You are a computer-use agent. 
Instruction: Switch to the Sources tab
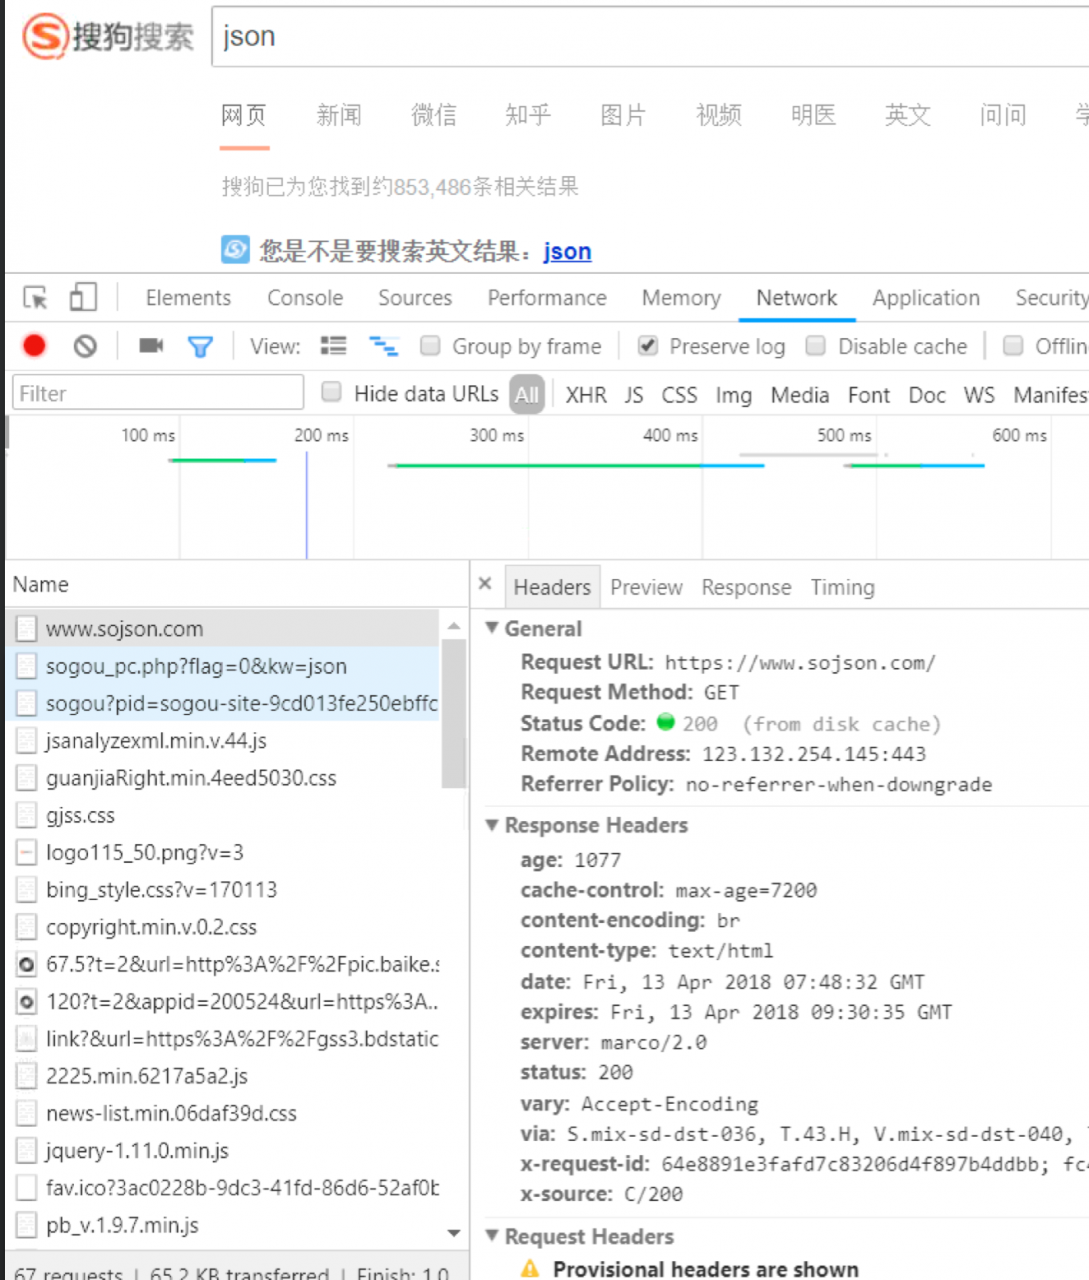point(415,298)
